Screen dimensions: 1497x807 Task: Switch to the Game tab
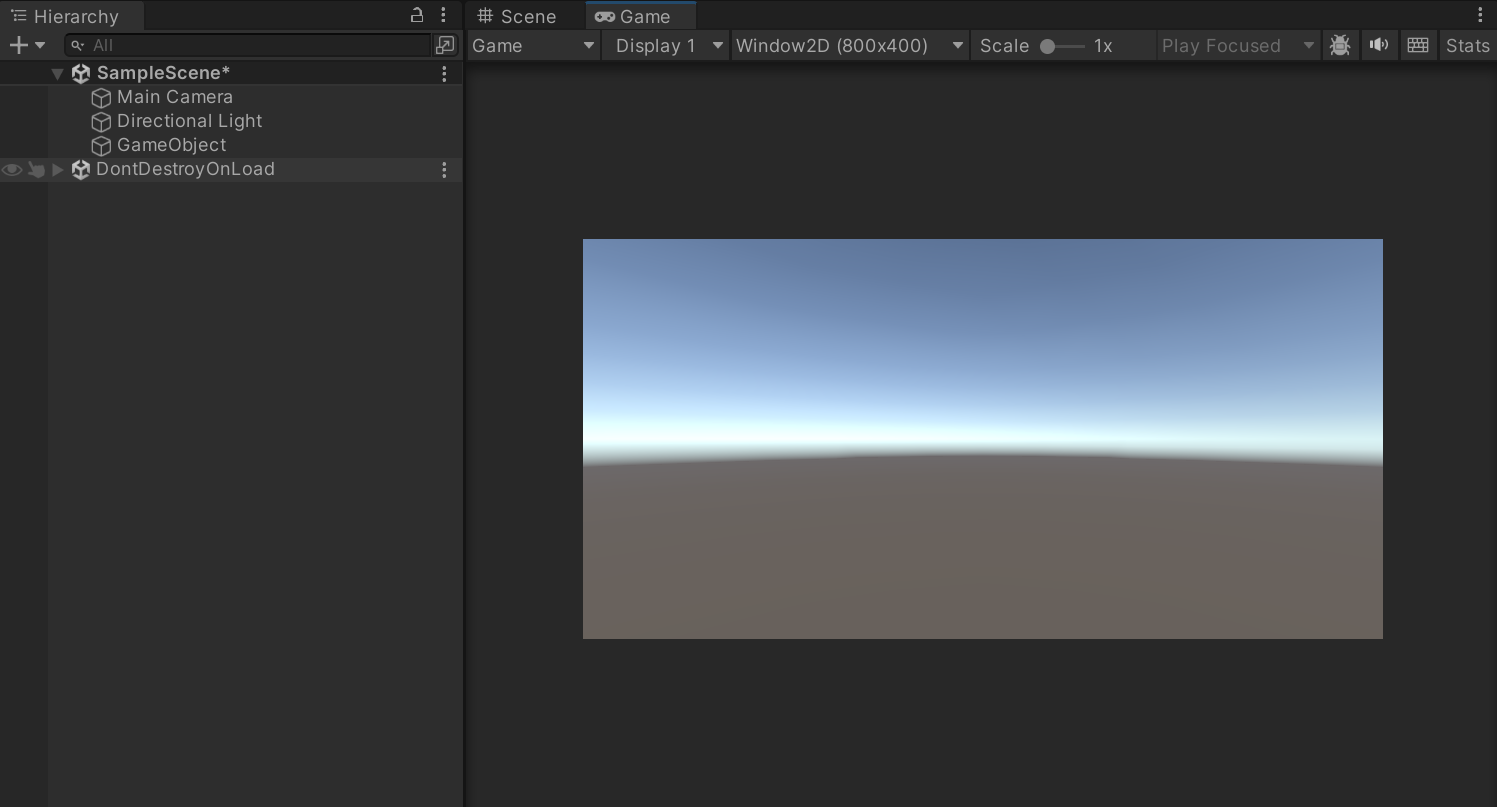tap(633, 17)
